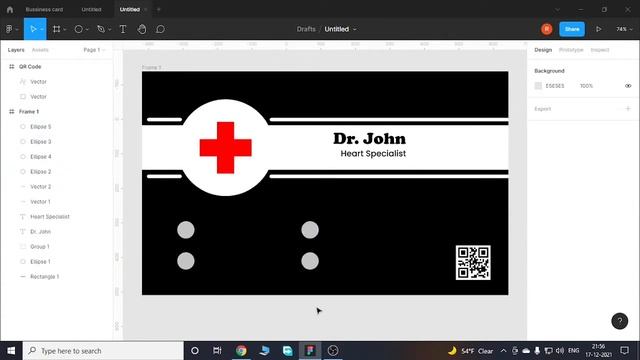Open the help question mark button

click(x=620, y=321)
